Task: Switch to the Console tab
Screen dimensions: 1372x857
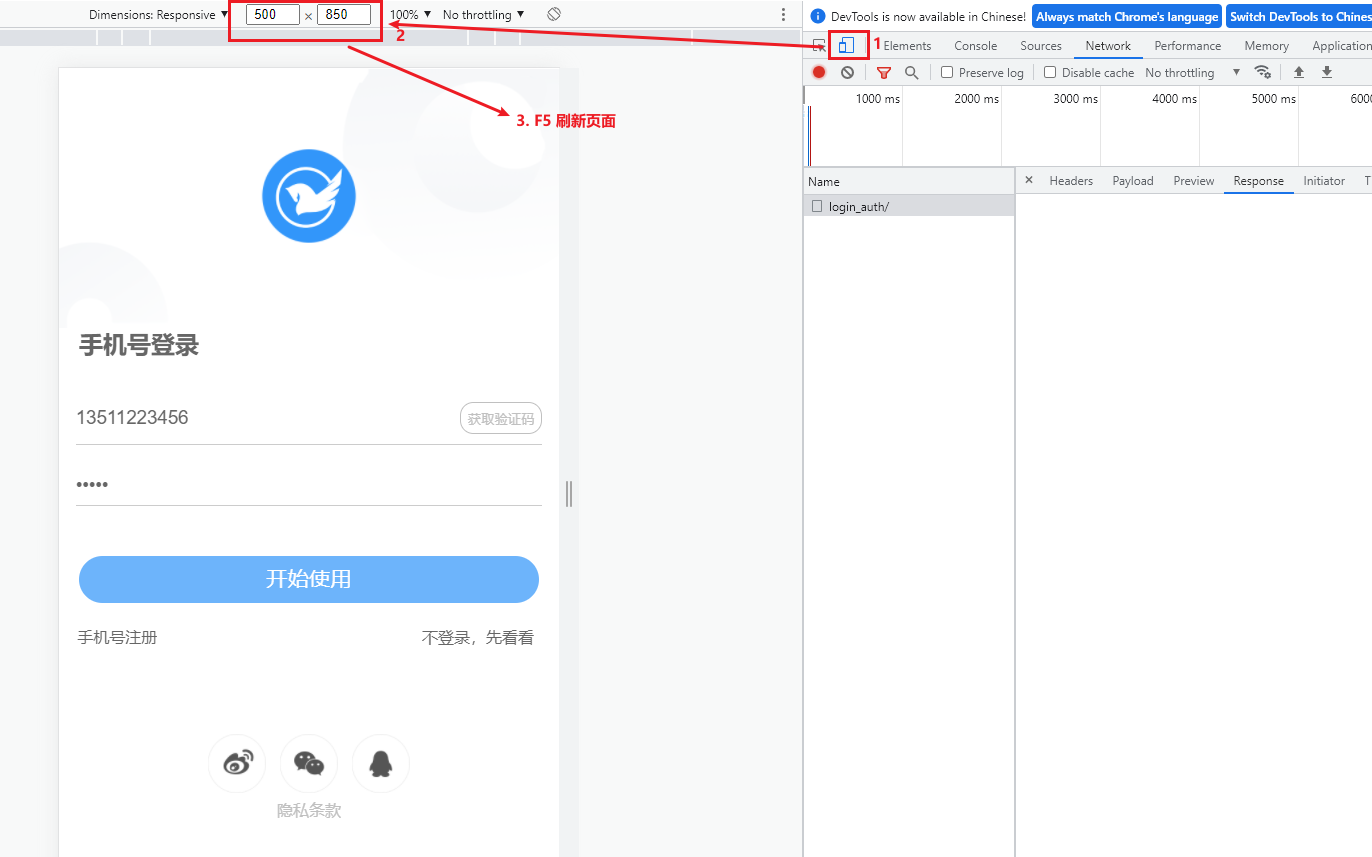Action: coord(975,46)
